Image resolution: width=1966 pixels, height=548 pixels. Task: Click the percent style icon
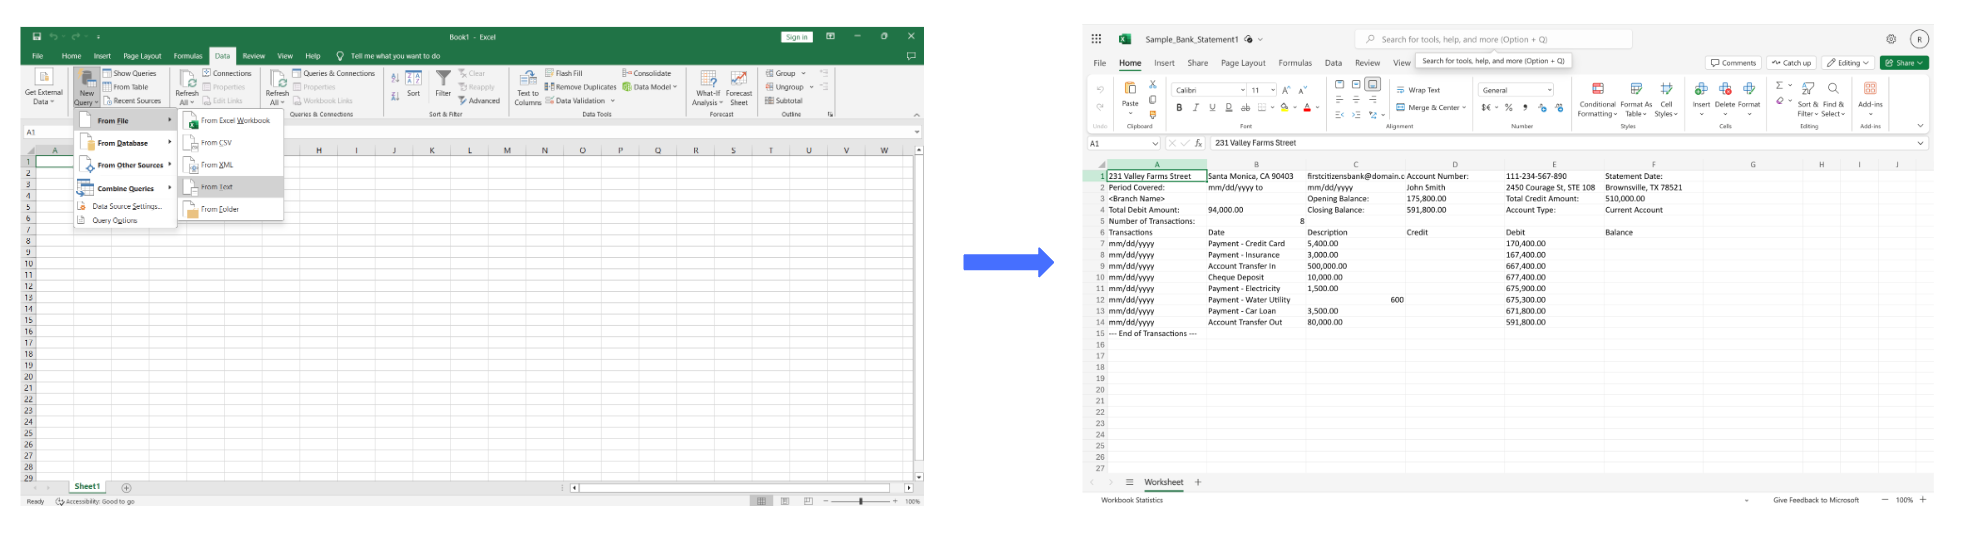pyautogui.click(x=1509, y=108)
